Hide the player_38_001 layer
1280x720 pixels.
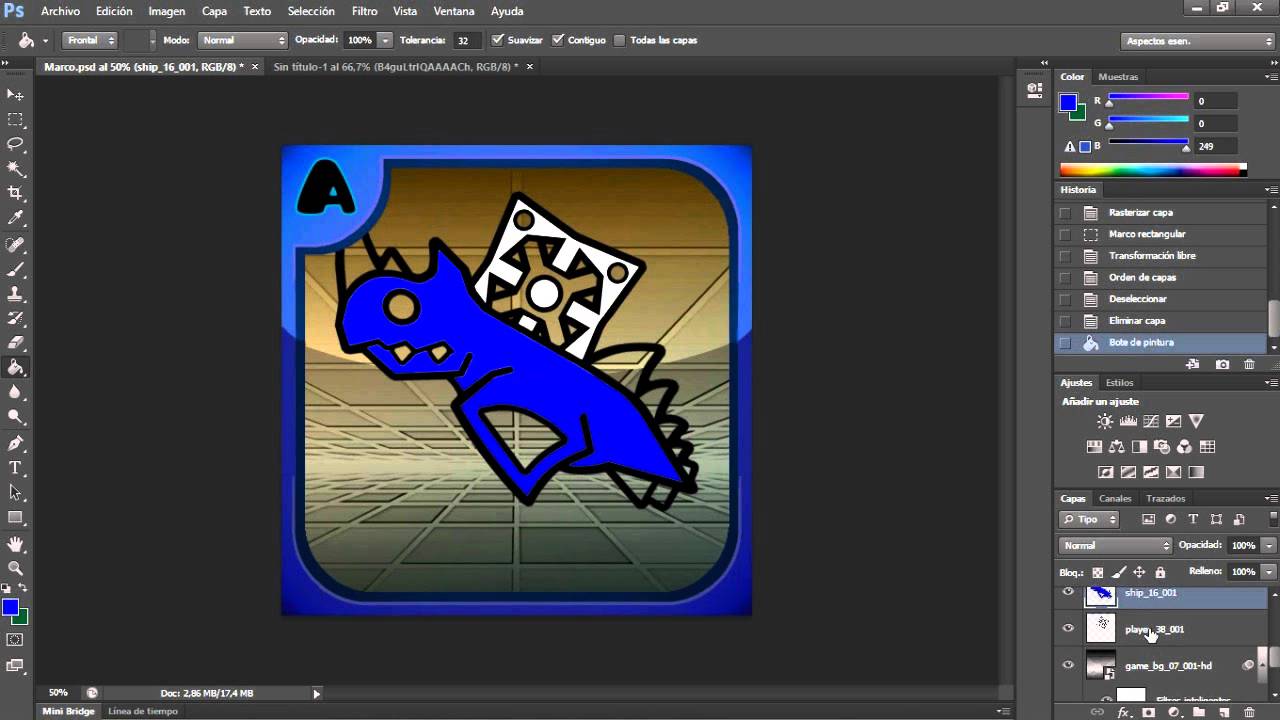point(1068,629)
